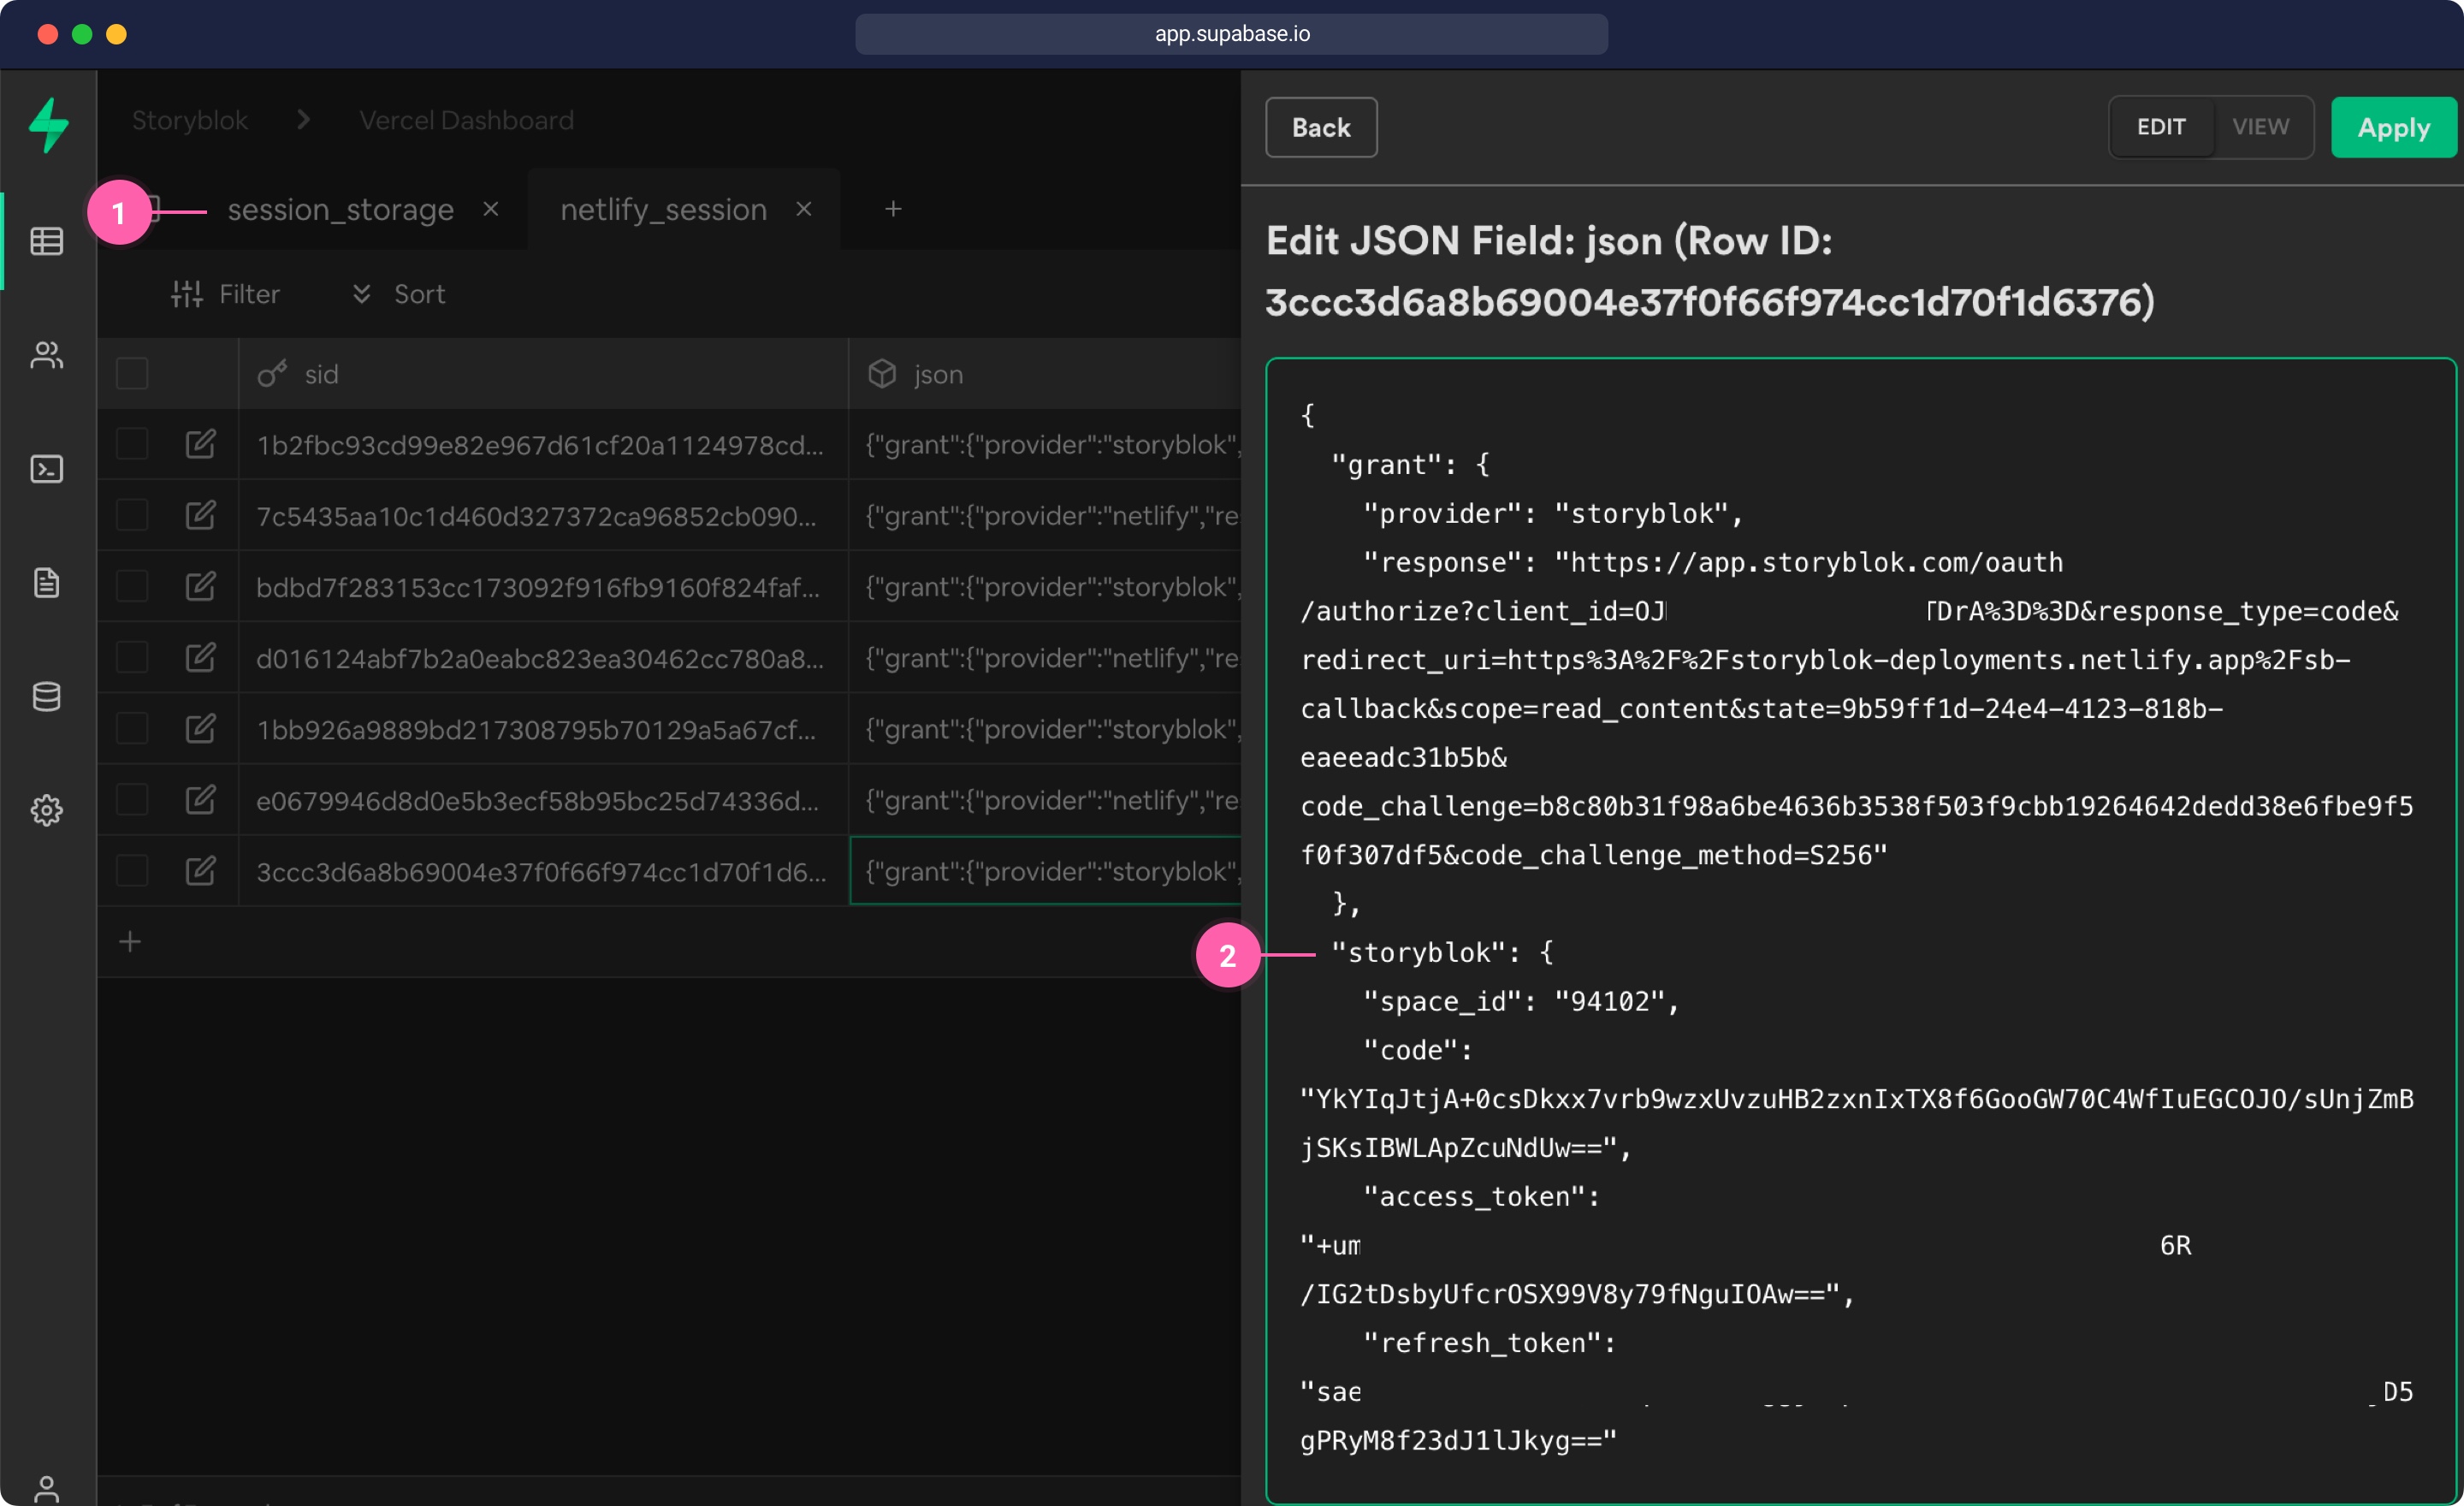Add a new row with the plus icon
Screen dimensions: 2464x1506
click(x=130, y=941)
